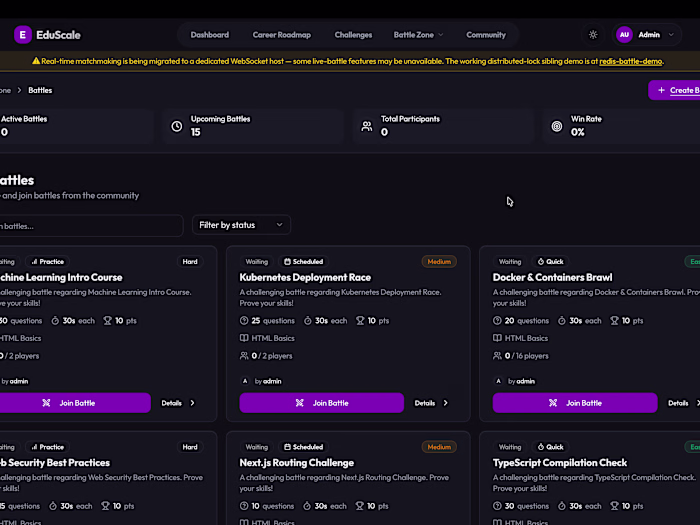700x525 pixels.
Task: Click the question mark icon for 10 questions
Action: point(244,506)
